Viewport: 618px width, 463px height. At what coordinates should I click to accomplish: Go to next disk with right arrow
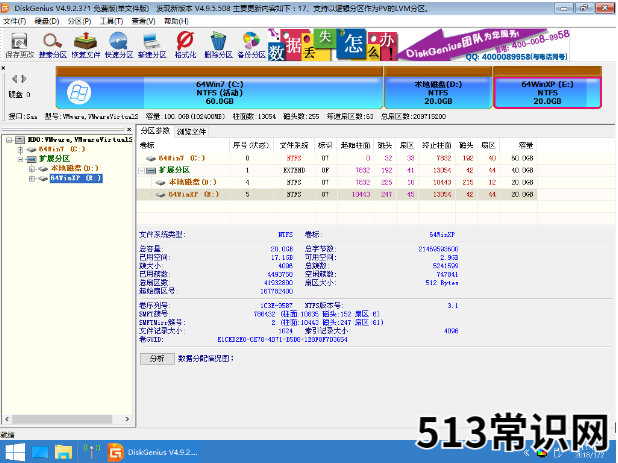tap(24, 79)
